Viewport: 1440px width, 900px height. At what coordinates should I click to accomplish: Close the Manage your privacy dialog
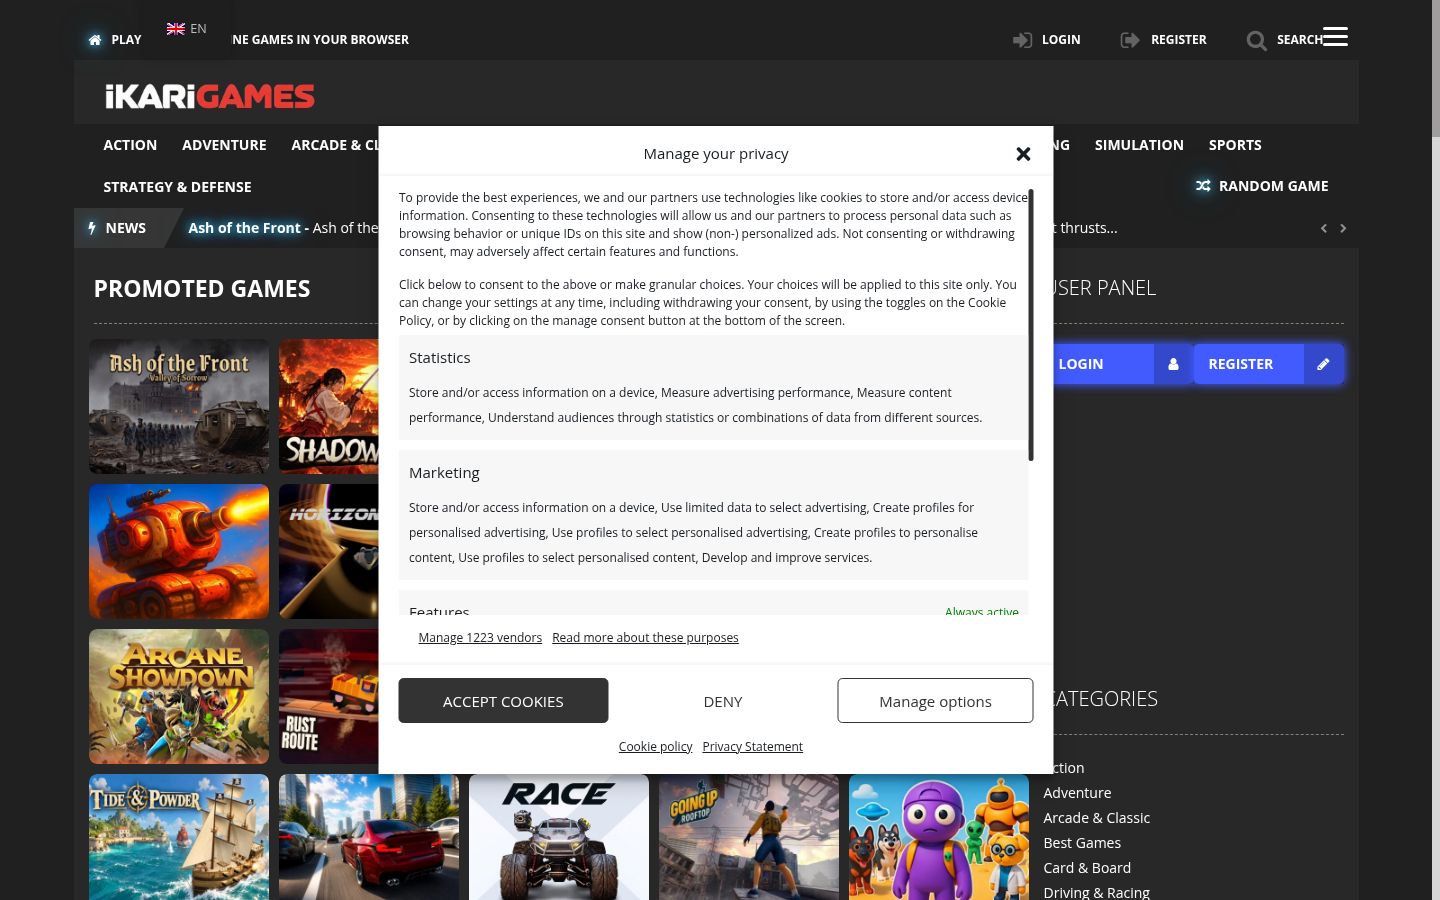point(1023,154)
